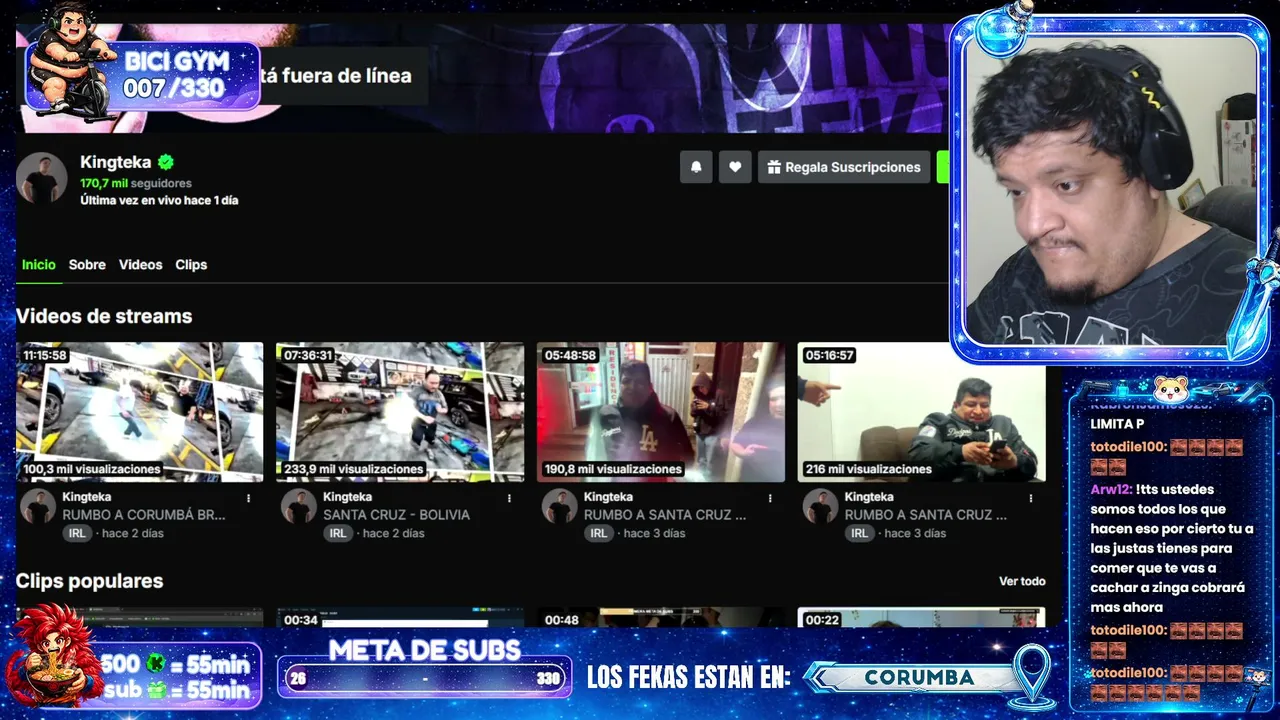Viewport: 1280px width, 720px height.
Task: Play the 07:36:31 stream video thumbnail
Action: (400, 412)
